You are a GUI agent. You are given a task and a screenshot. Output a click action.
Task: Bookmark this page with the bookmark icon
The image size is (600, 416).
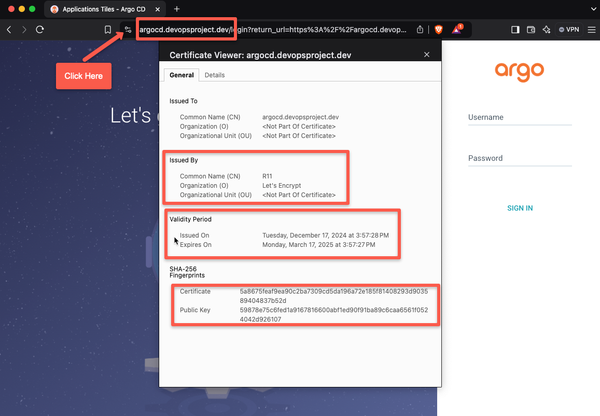[x=108, y=30]
